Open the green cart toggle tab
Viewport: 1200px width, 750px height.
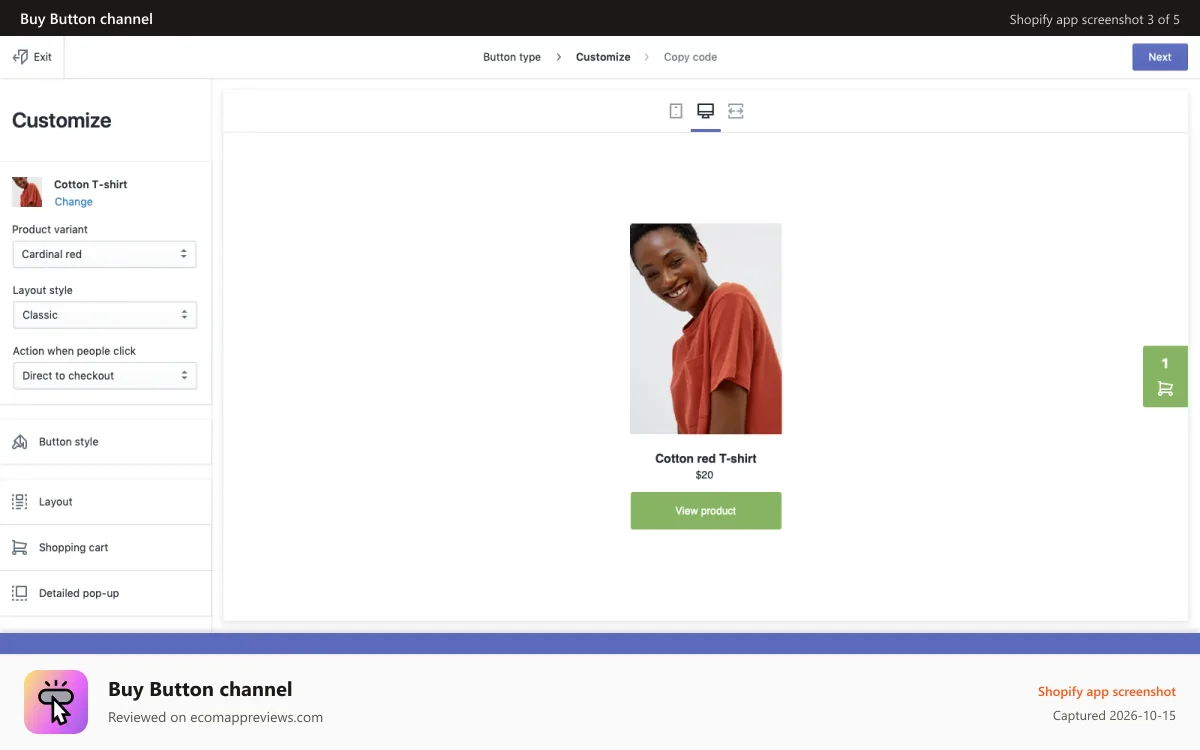point(1165,376)
